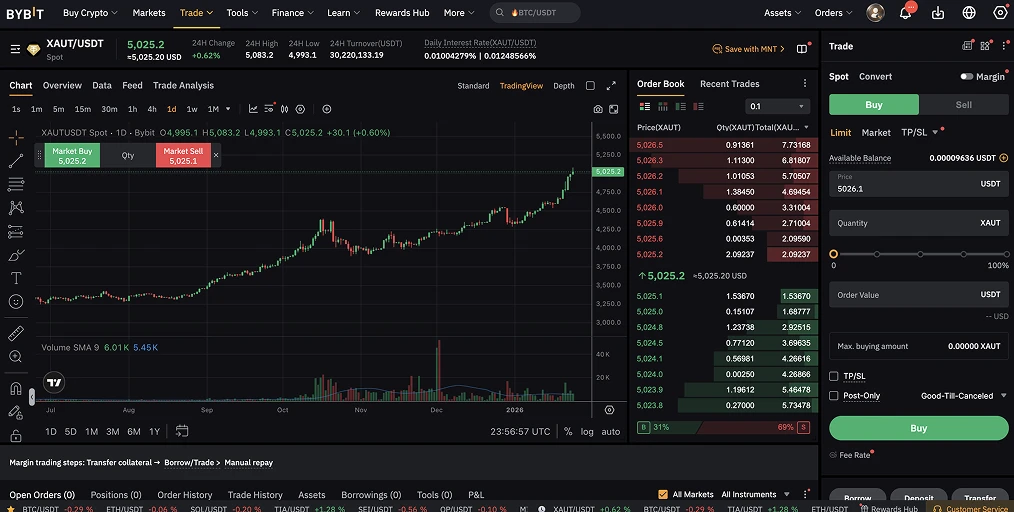Image resolution: width=1014 pixels, height=512 pixels.
Task: Open the Save with MNT link
Action: coord(748,49)
